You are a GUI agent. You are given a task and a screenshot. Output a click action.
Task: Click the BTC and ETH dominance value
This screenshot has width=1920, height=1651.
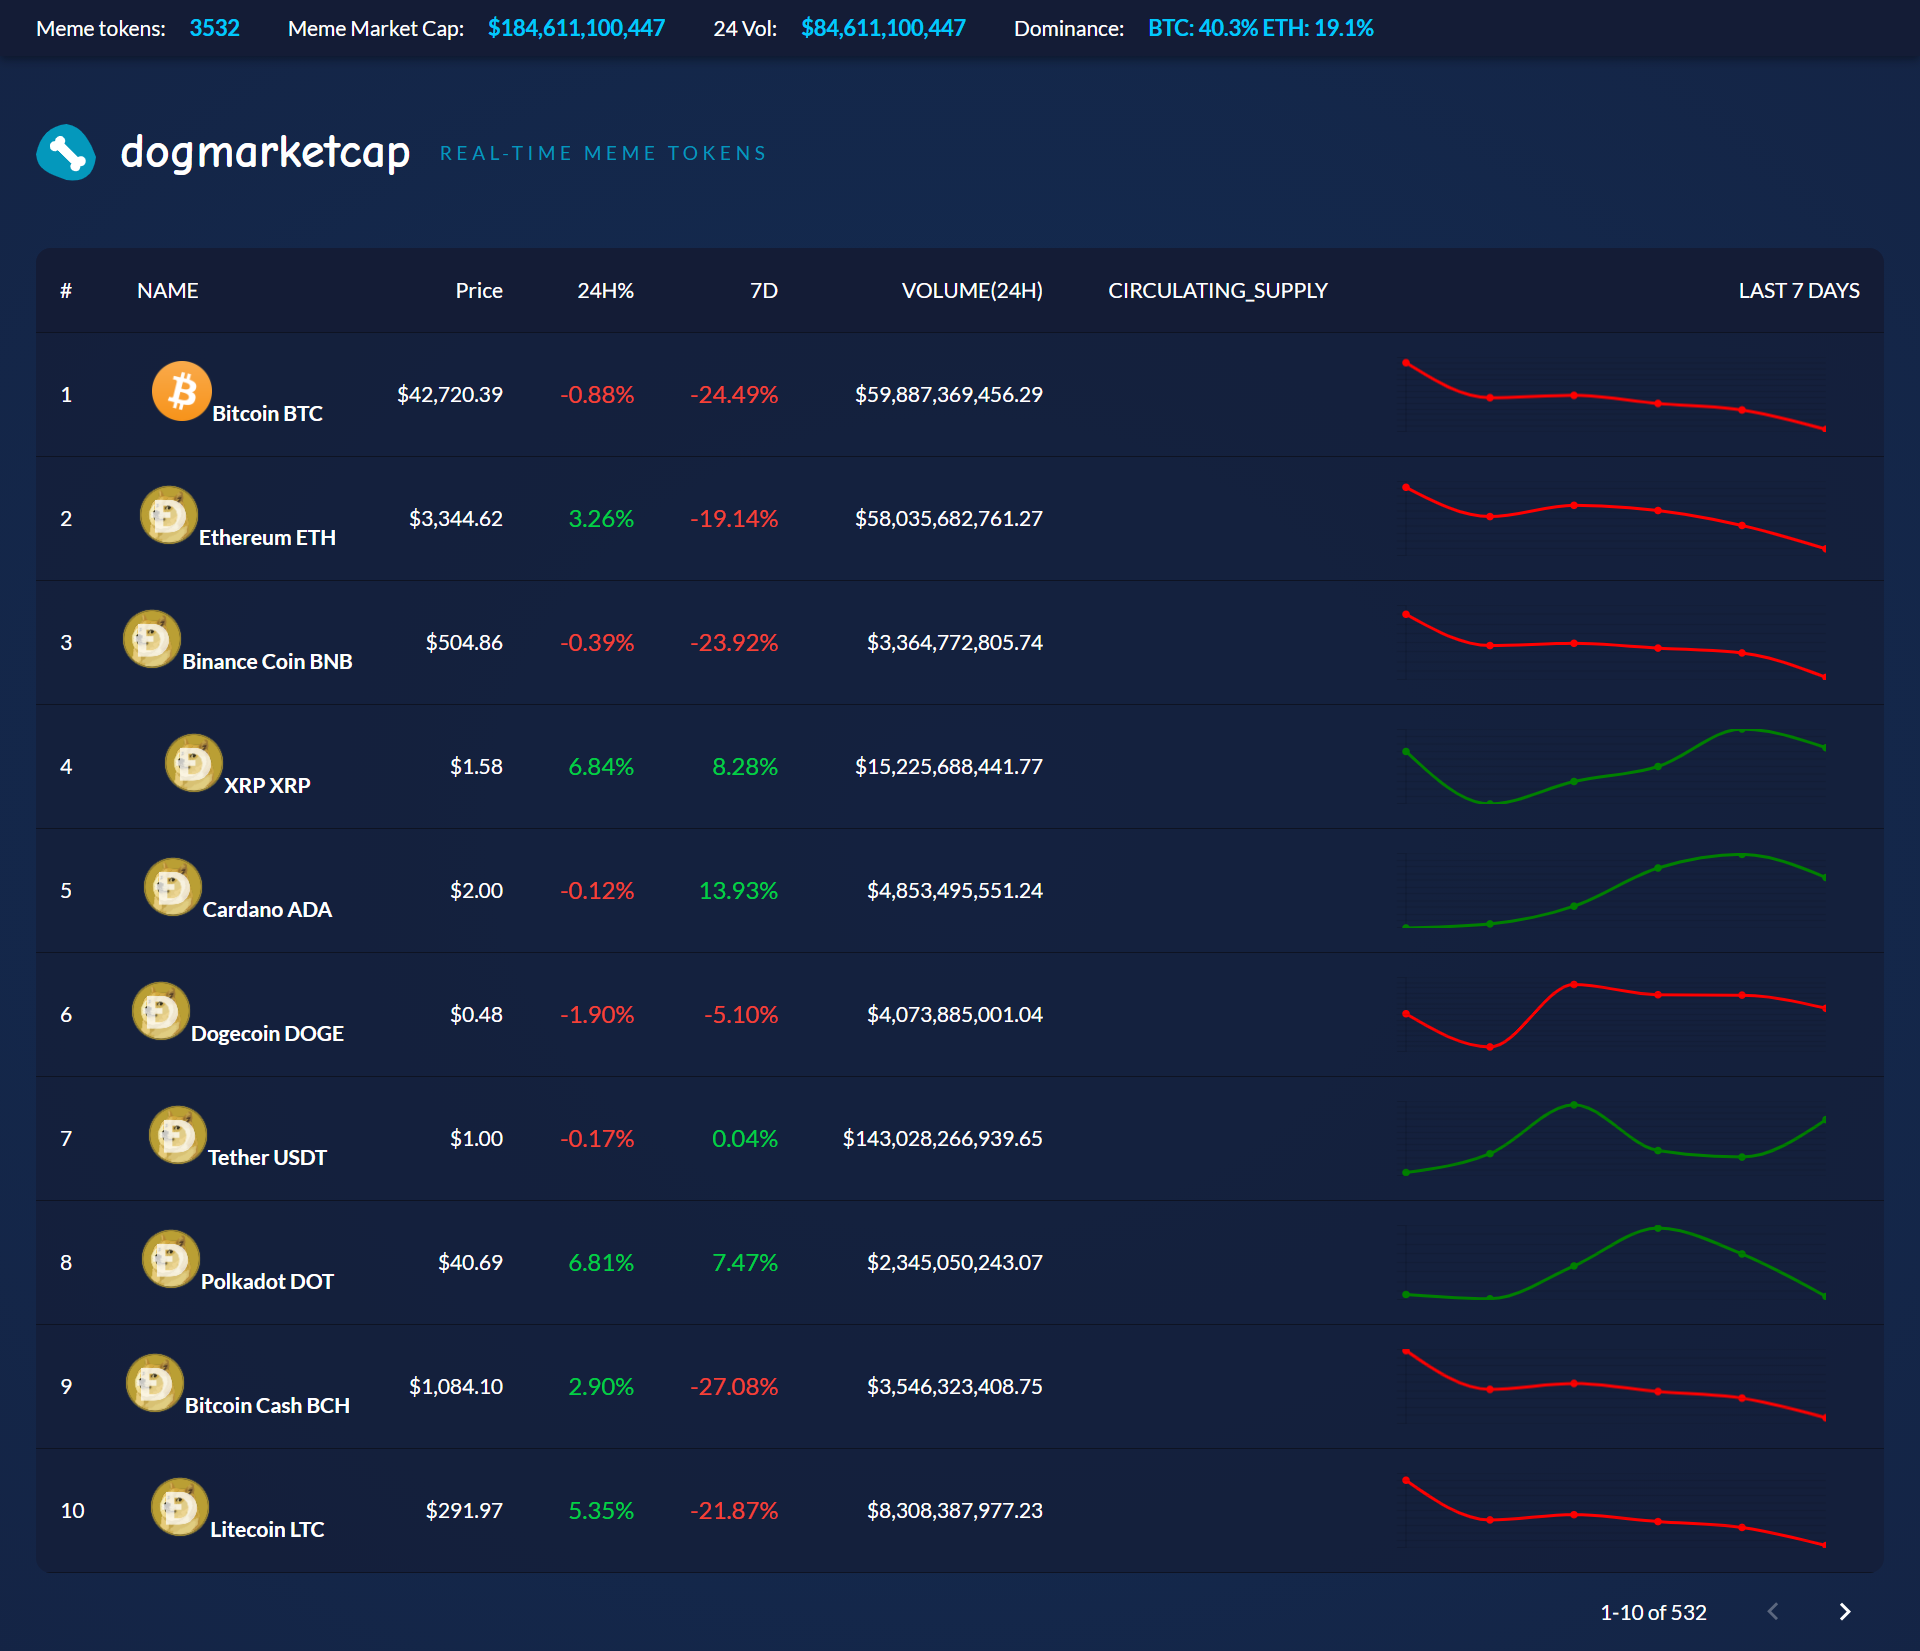click(1261, 28)
